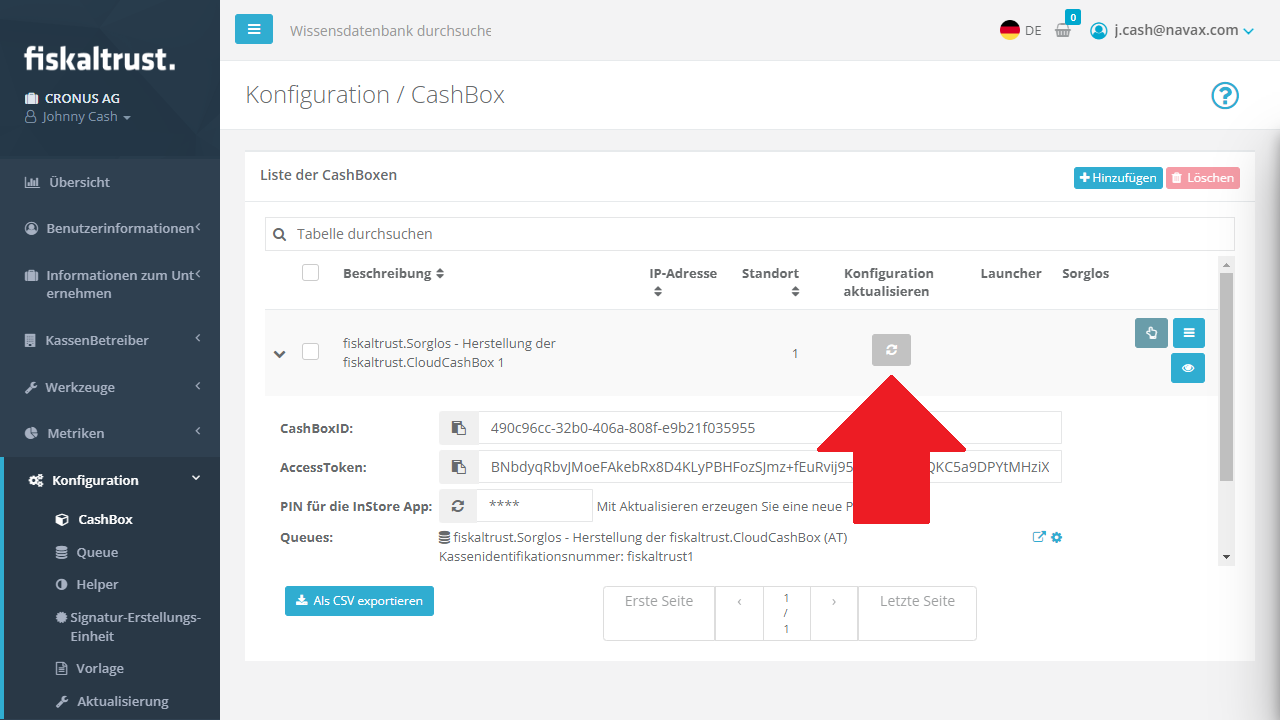The image size is (1280, 720).
Task: Click the CRONUS AG company name
Action: pyautogui.click(x=82, y=98)
